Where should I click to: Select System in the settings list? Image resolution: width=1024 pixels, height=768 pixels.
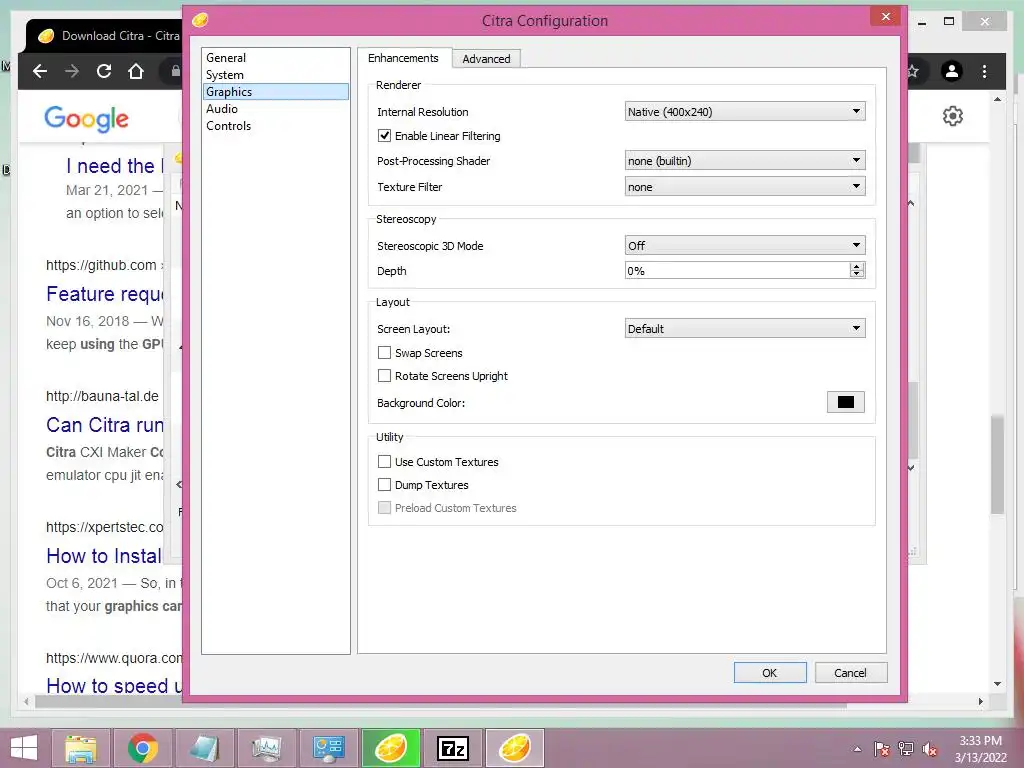[x=276, y=74]
